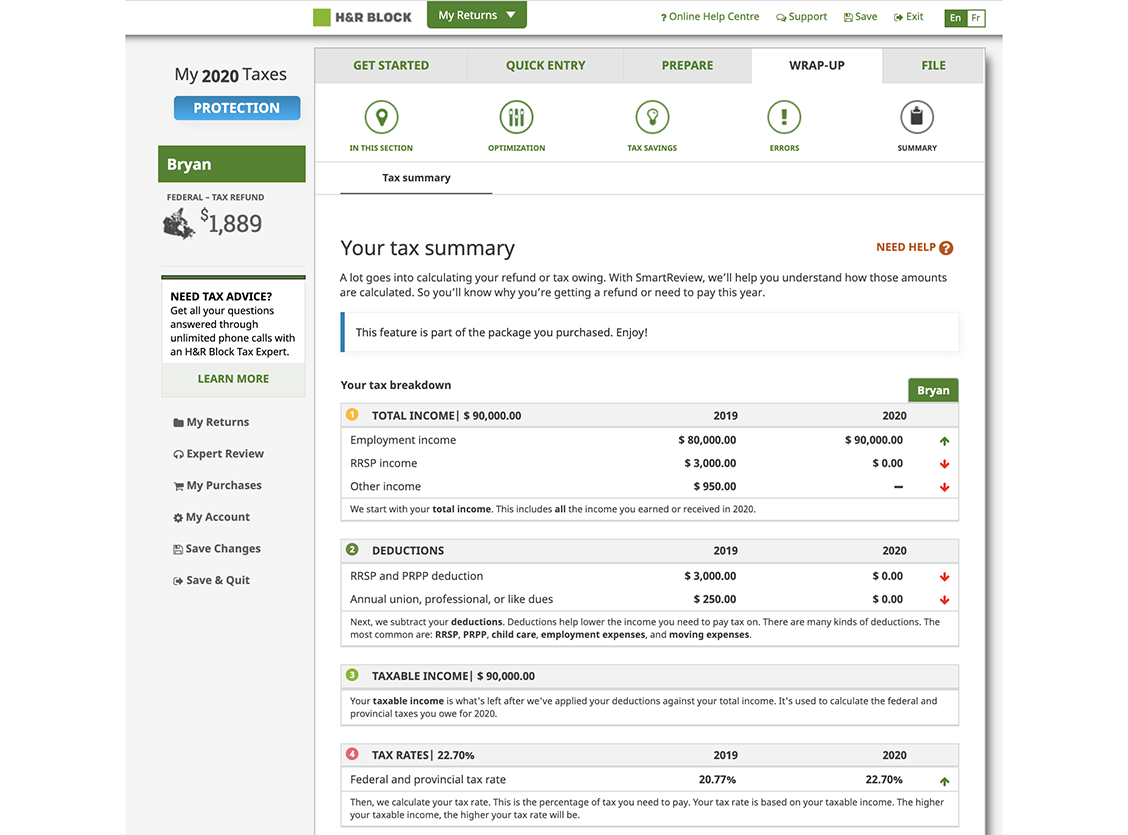This screenshot has width=1128, height=835.
Task: Click the red decrease arrow beside RRSP income
Action: pos(945,463)
